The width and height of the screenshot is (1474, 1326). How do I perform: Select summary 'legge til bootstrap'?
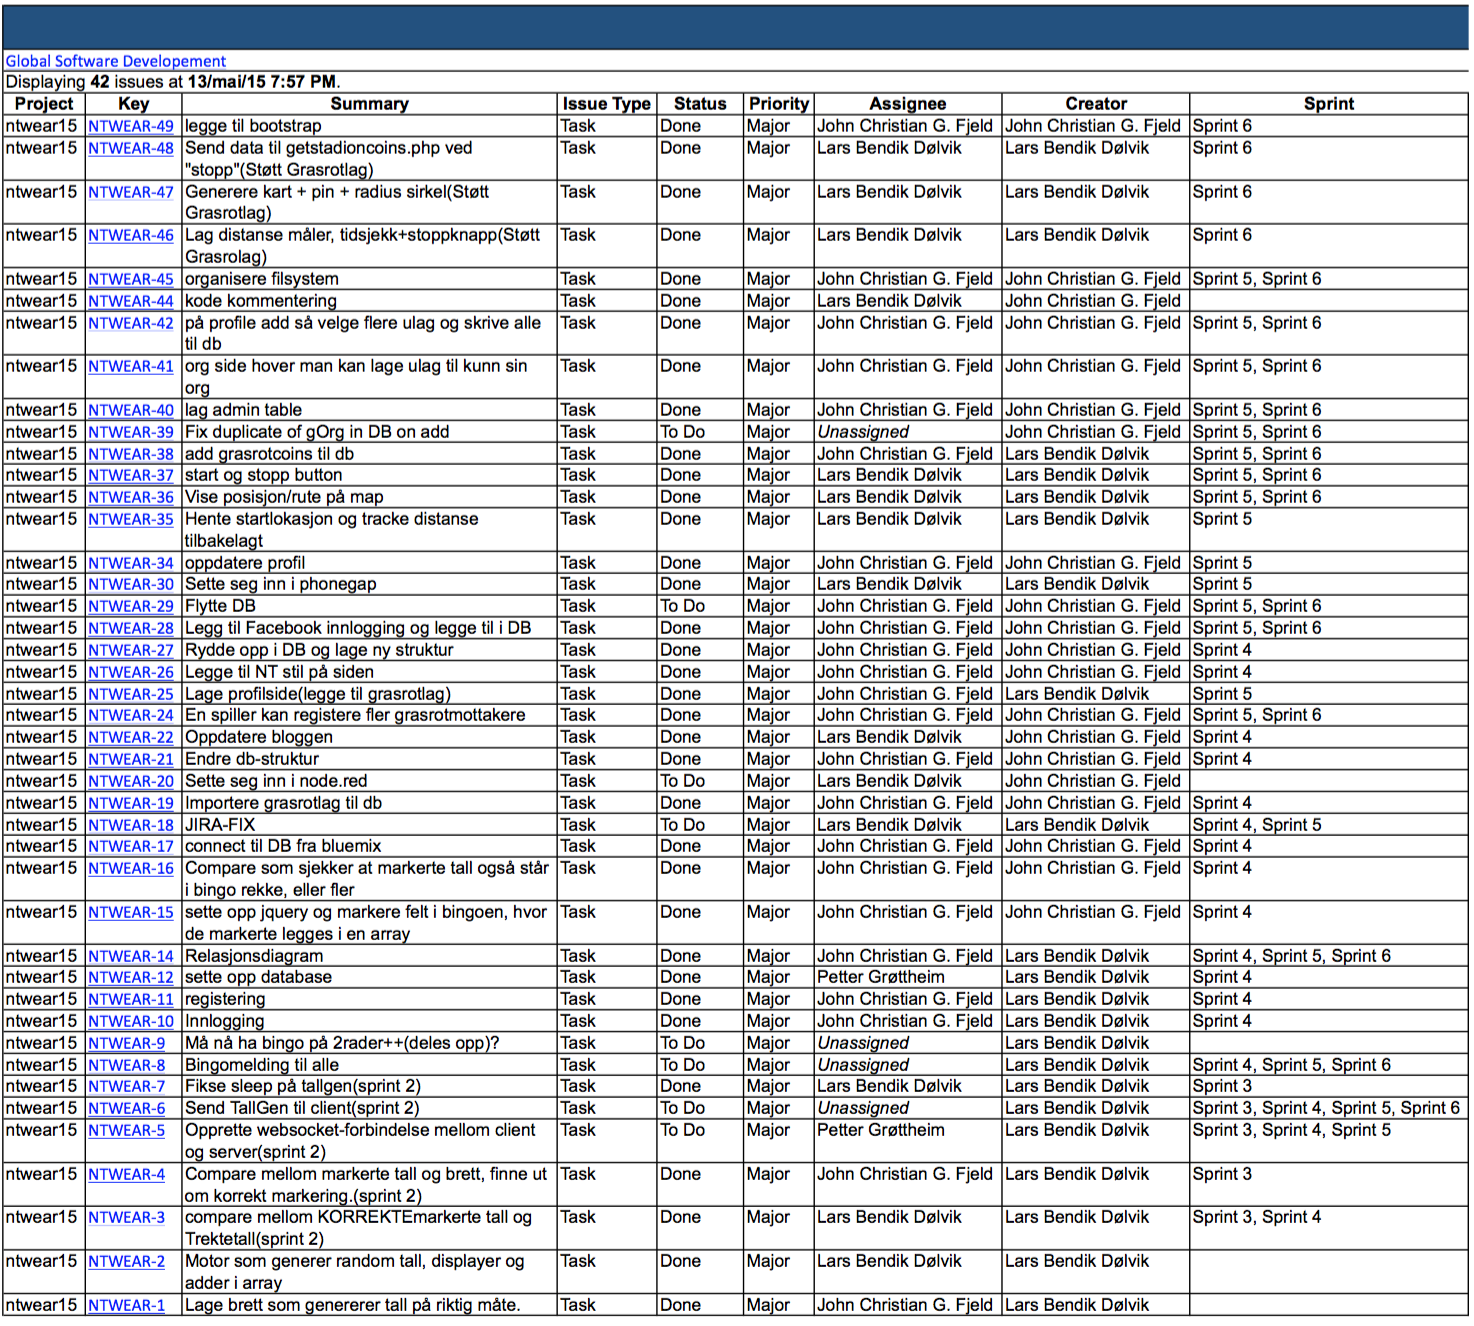(x=254, y=126)
